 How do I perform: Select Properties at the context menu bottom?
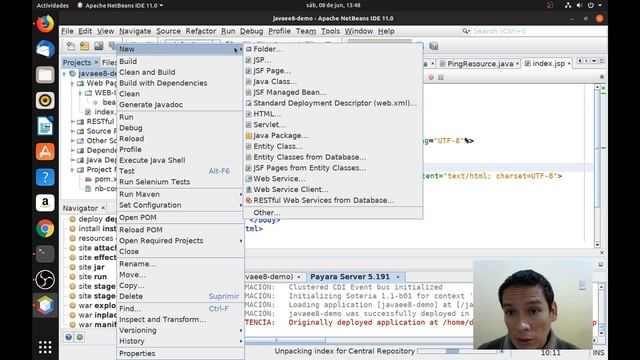[x=180, y=353]
